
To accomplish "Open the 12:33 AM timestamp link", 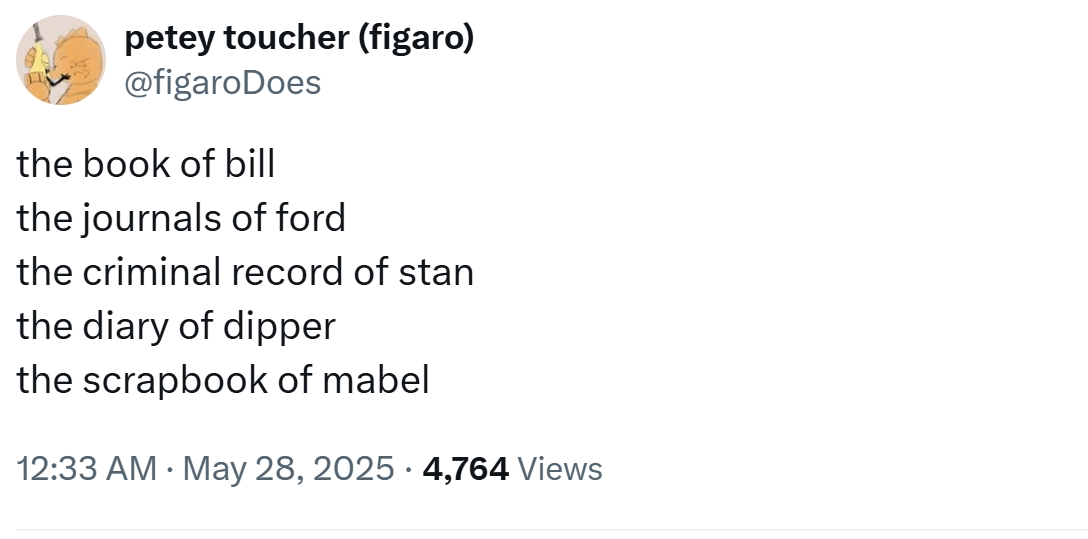I will tap(87, 467).
